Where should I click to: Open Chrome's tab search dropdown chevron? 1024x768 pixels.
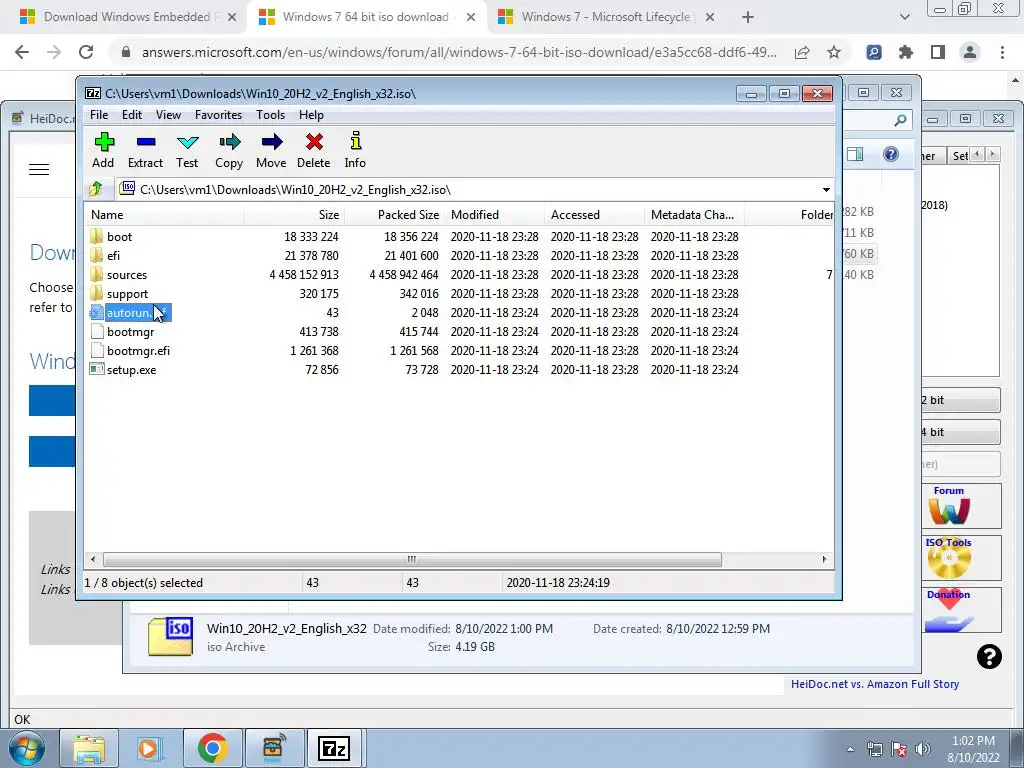click(904, 17)
